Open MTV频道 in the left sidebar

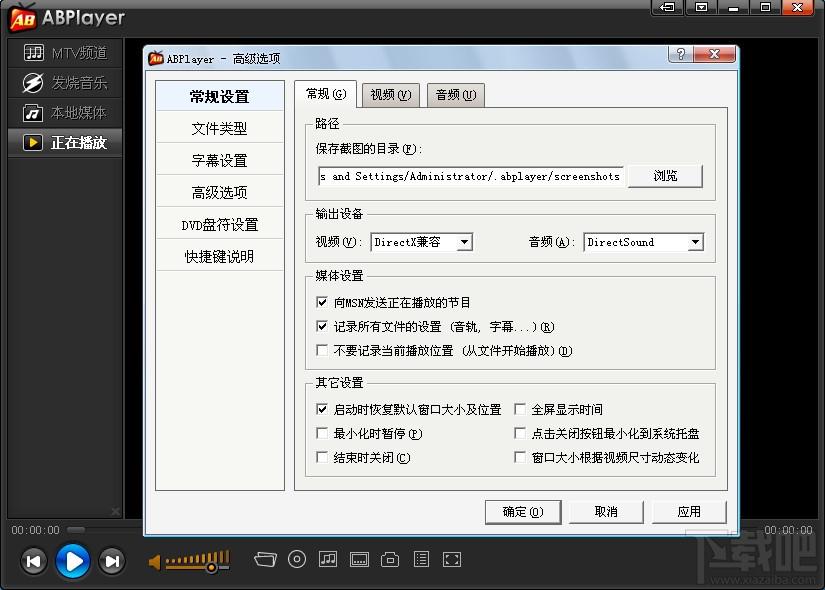pyautogui.click(x=65, y=53)
